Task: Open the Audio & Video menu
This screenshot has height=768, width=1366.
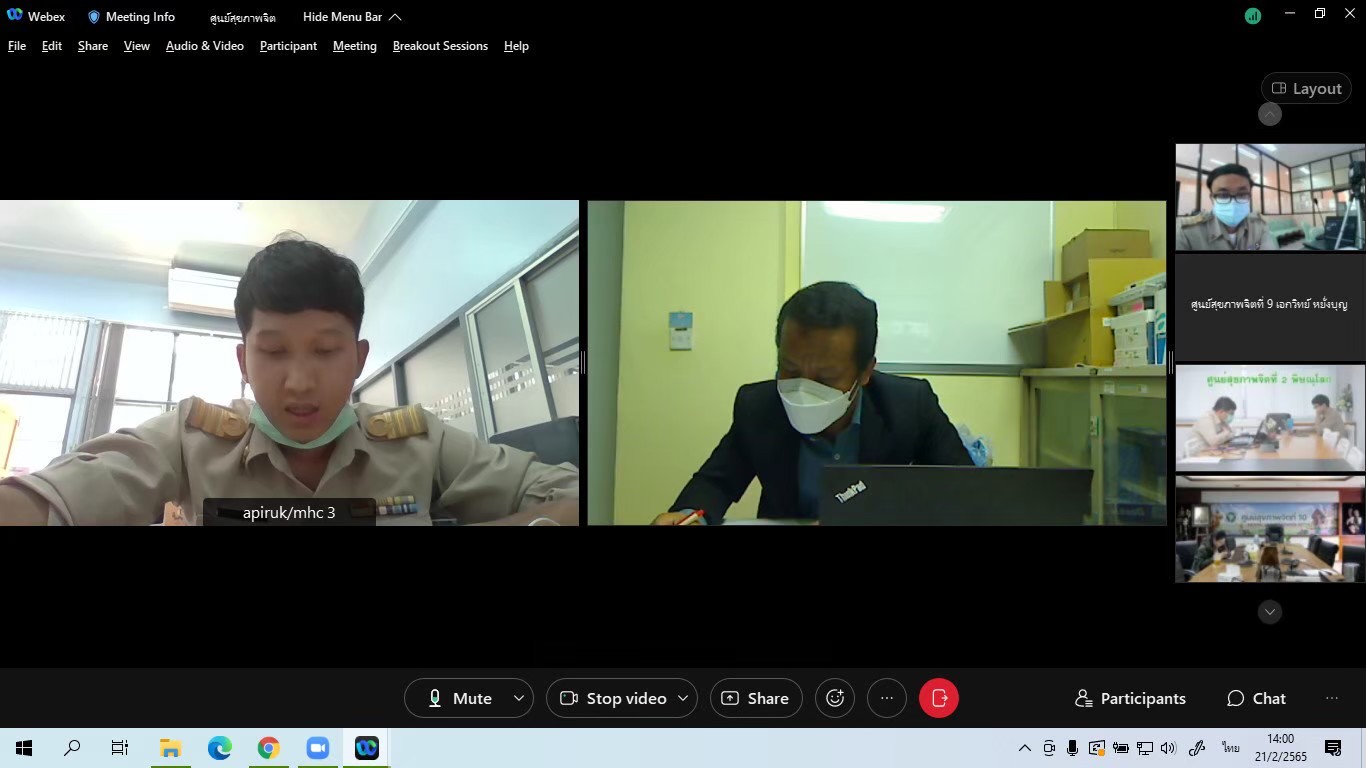Action: pos(204,46)
